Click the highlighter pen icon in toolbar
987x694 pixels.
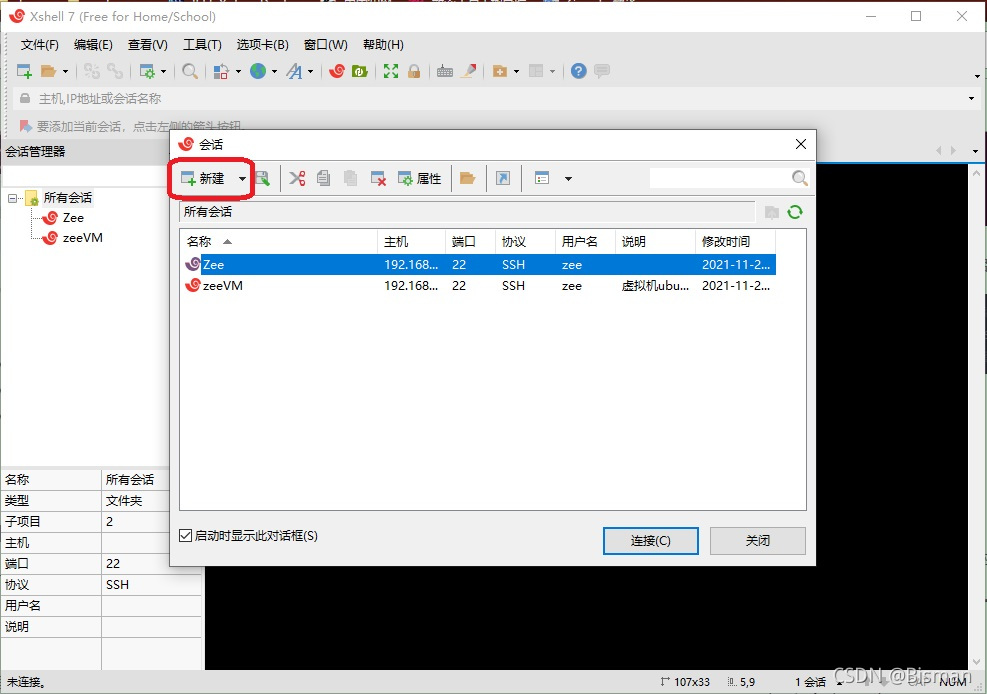(x=468, y=71)
